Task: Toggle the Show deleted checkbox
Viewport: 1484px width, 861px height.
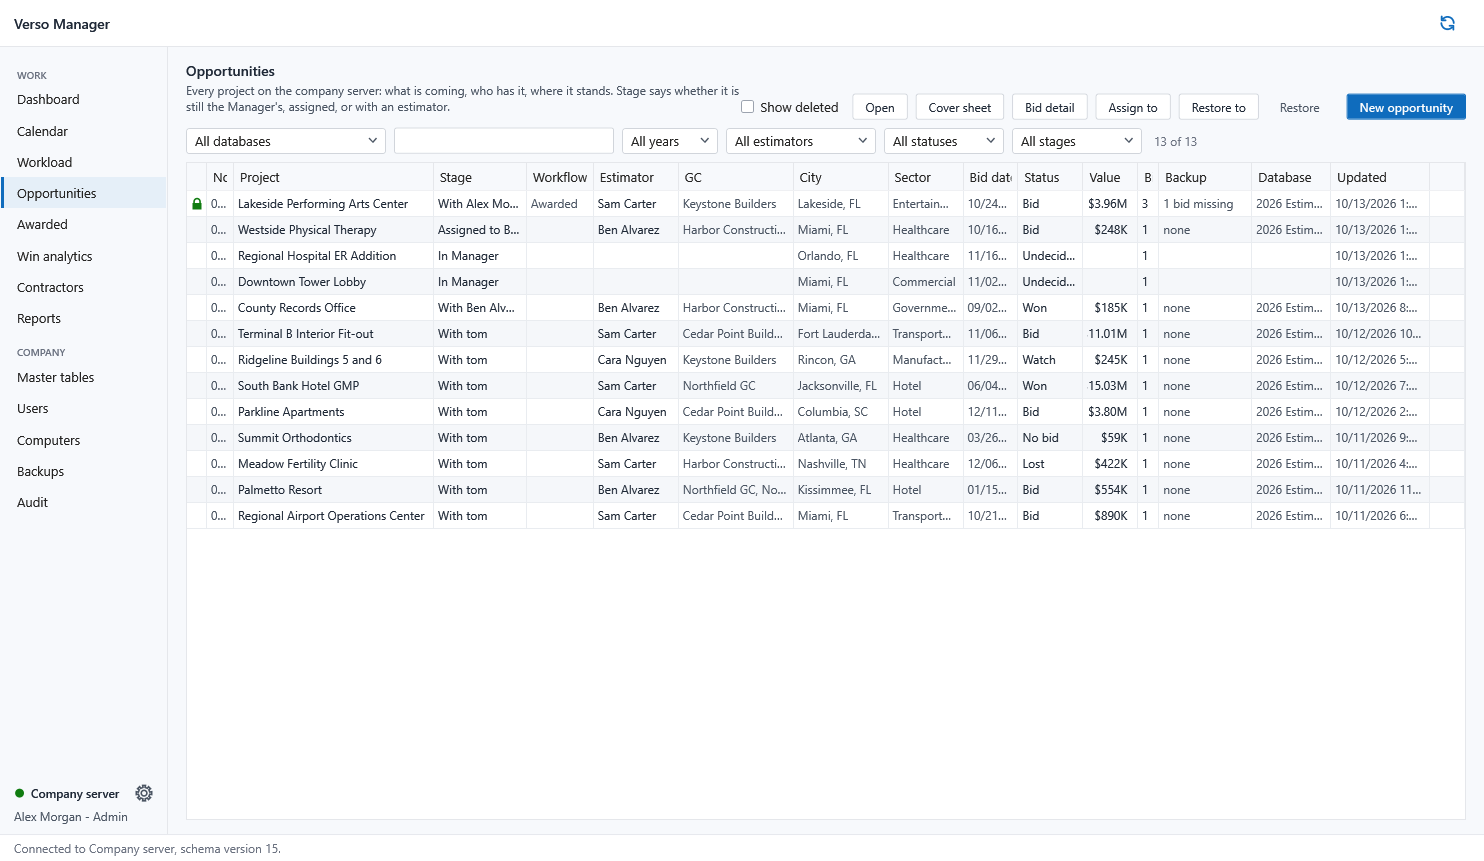Action: pos(747,107)
